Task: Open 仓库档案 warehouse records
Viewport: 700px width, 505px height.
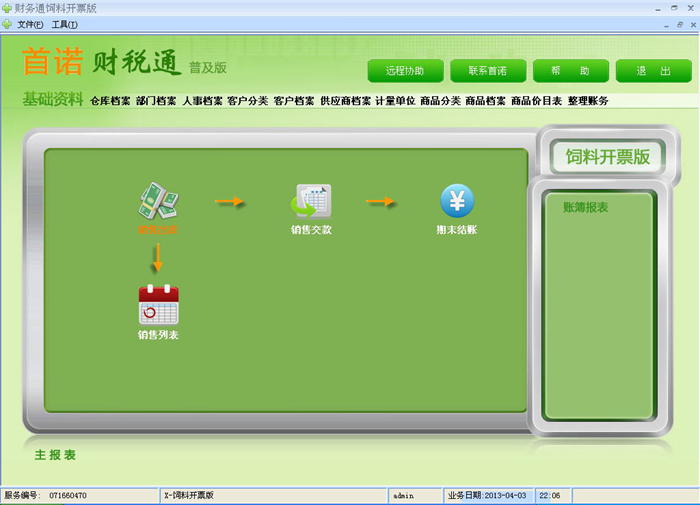Action: (x=110, y=101)
